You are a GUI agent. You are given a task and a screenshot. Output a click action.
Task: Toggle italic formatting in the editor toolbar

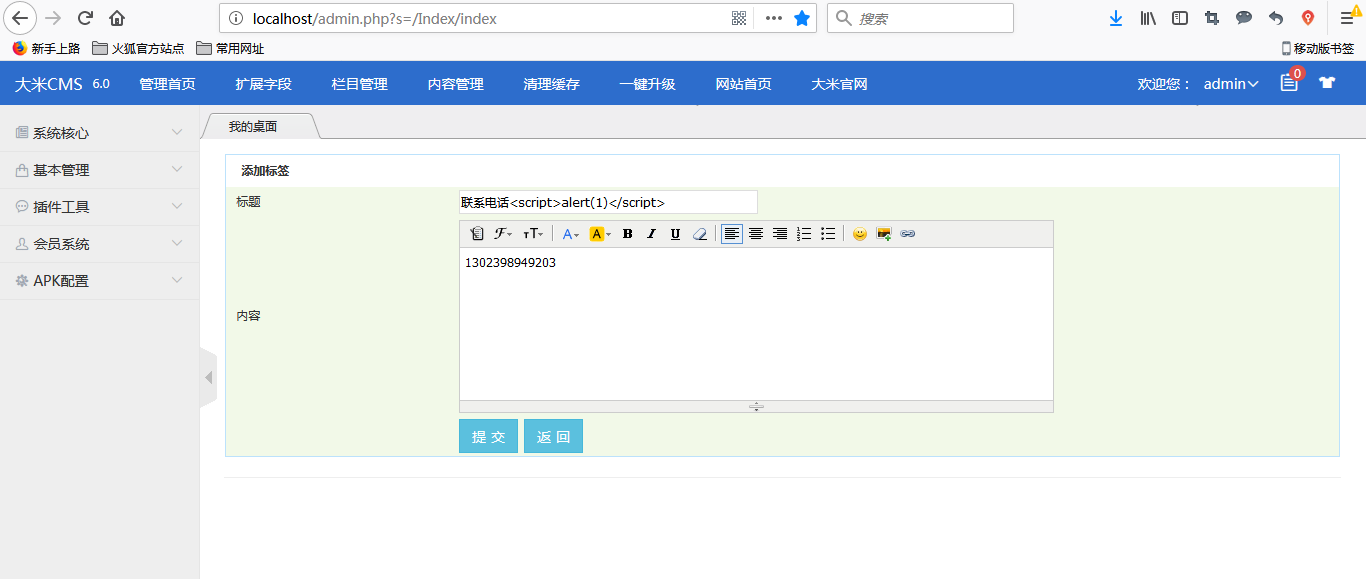click(x=651, y=234)
